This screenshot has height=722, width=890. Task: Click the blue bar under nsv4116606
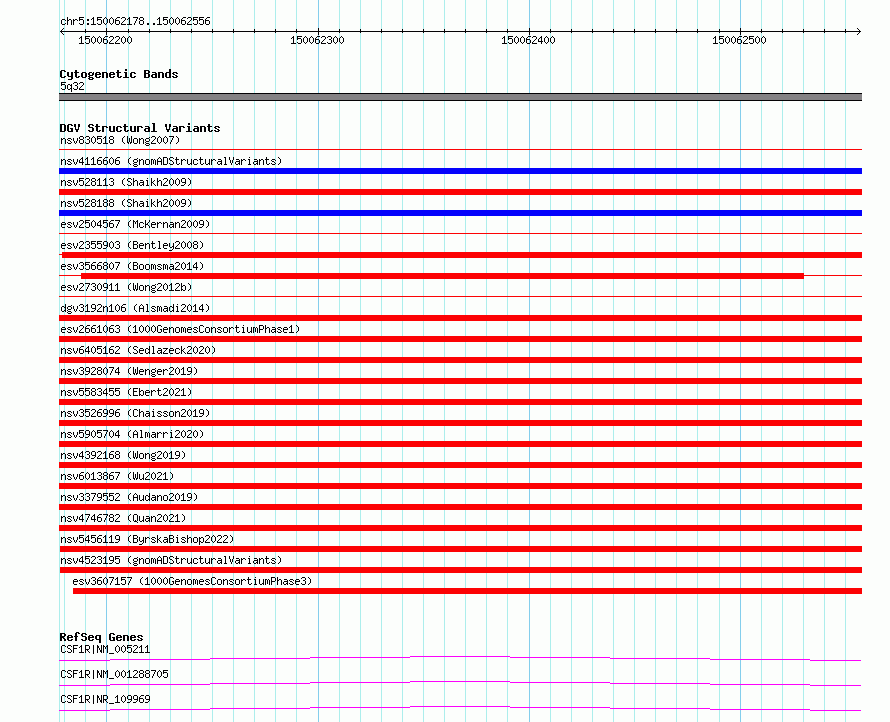point(460,171)
